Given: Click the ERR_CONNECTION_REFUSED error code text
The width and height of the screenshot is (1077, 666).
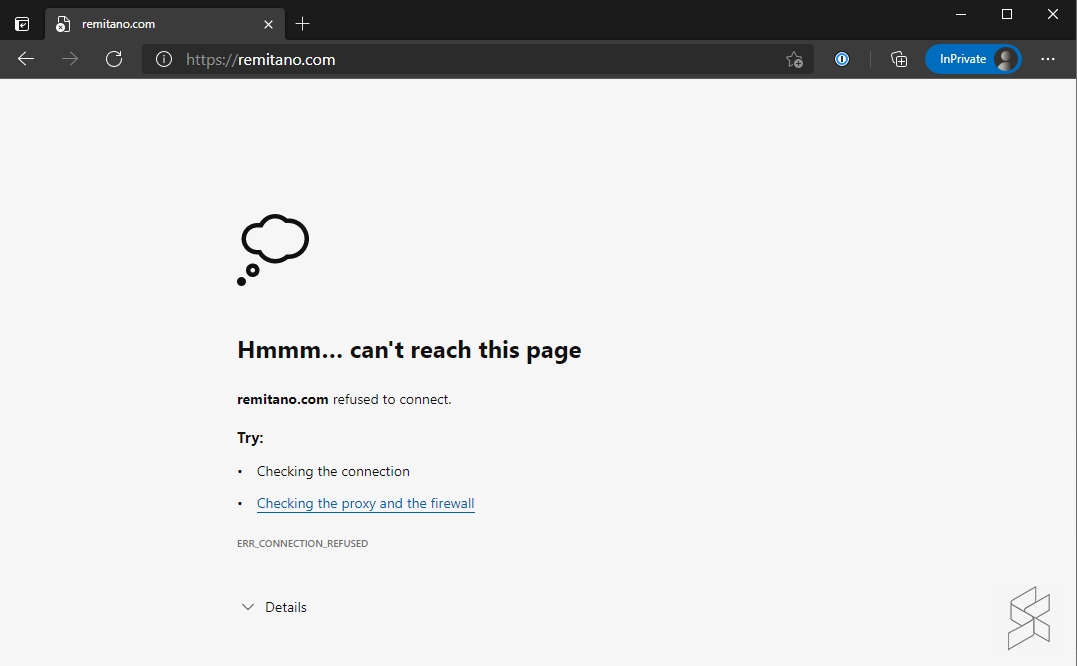Looking at the screenshot, I should [302, 544].
